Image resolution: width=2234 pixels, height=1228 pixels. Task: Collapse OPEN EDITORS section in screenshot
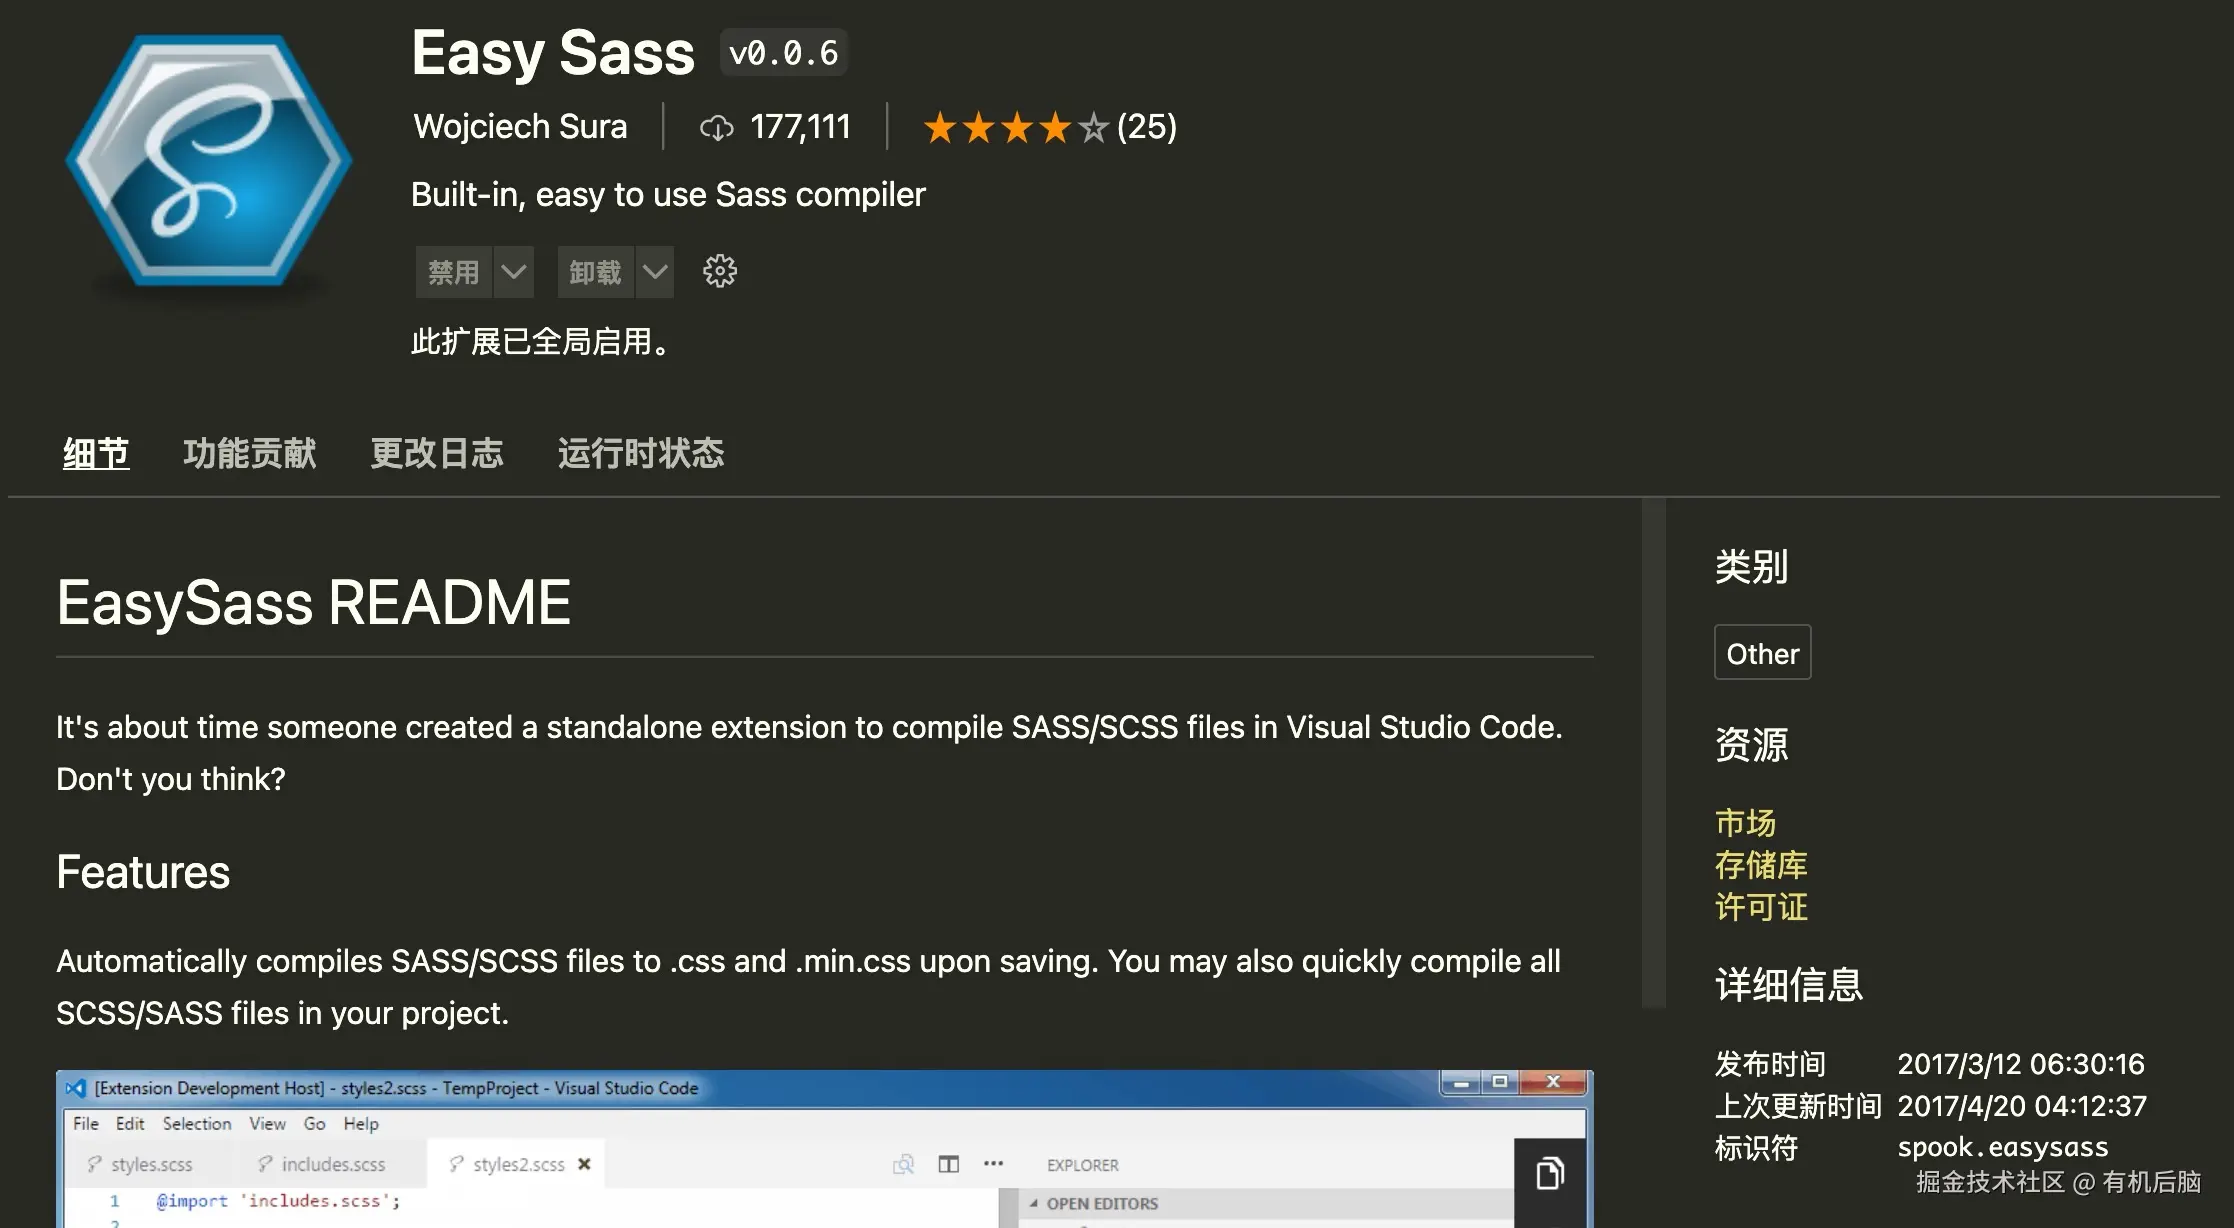[x=1034, y=1204]
